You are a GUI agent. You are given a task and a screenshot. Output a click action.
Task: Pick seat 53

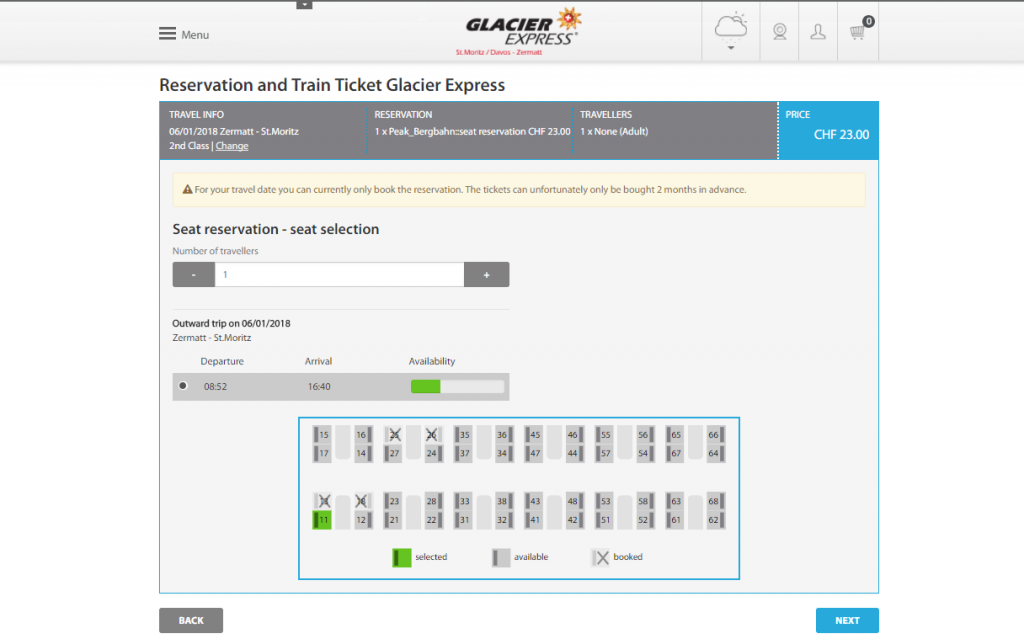point(604,501)
